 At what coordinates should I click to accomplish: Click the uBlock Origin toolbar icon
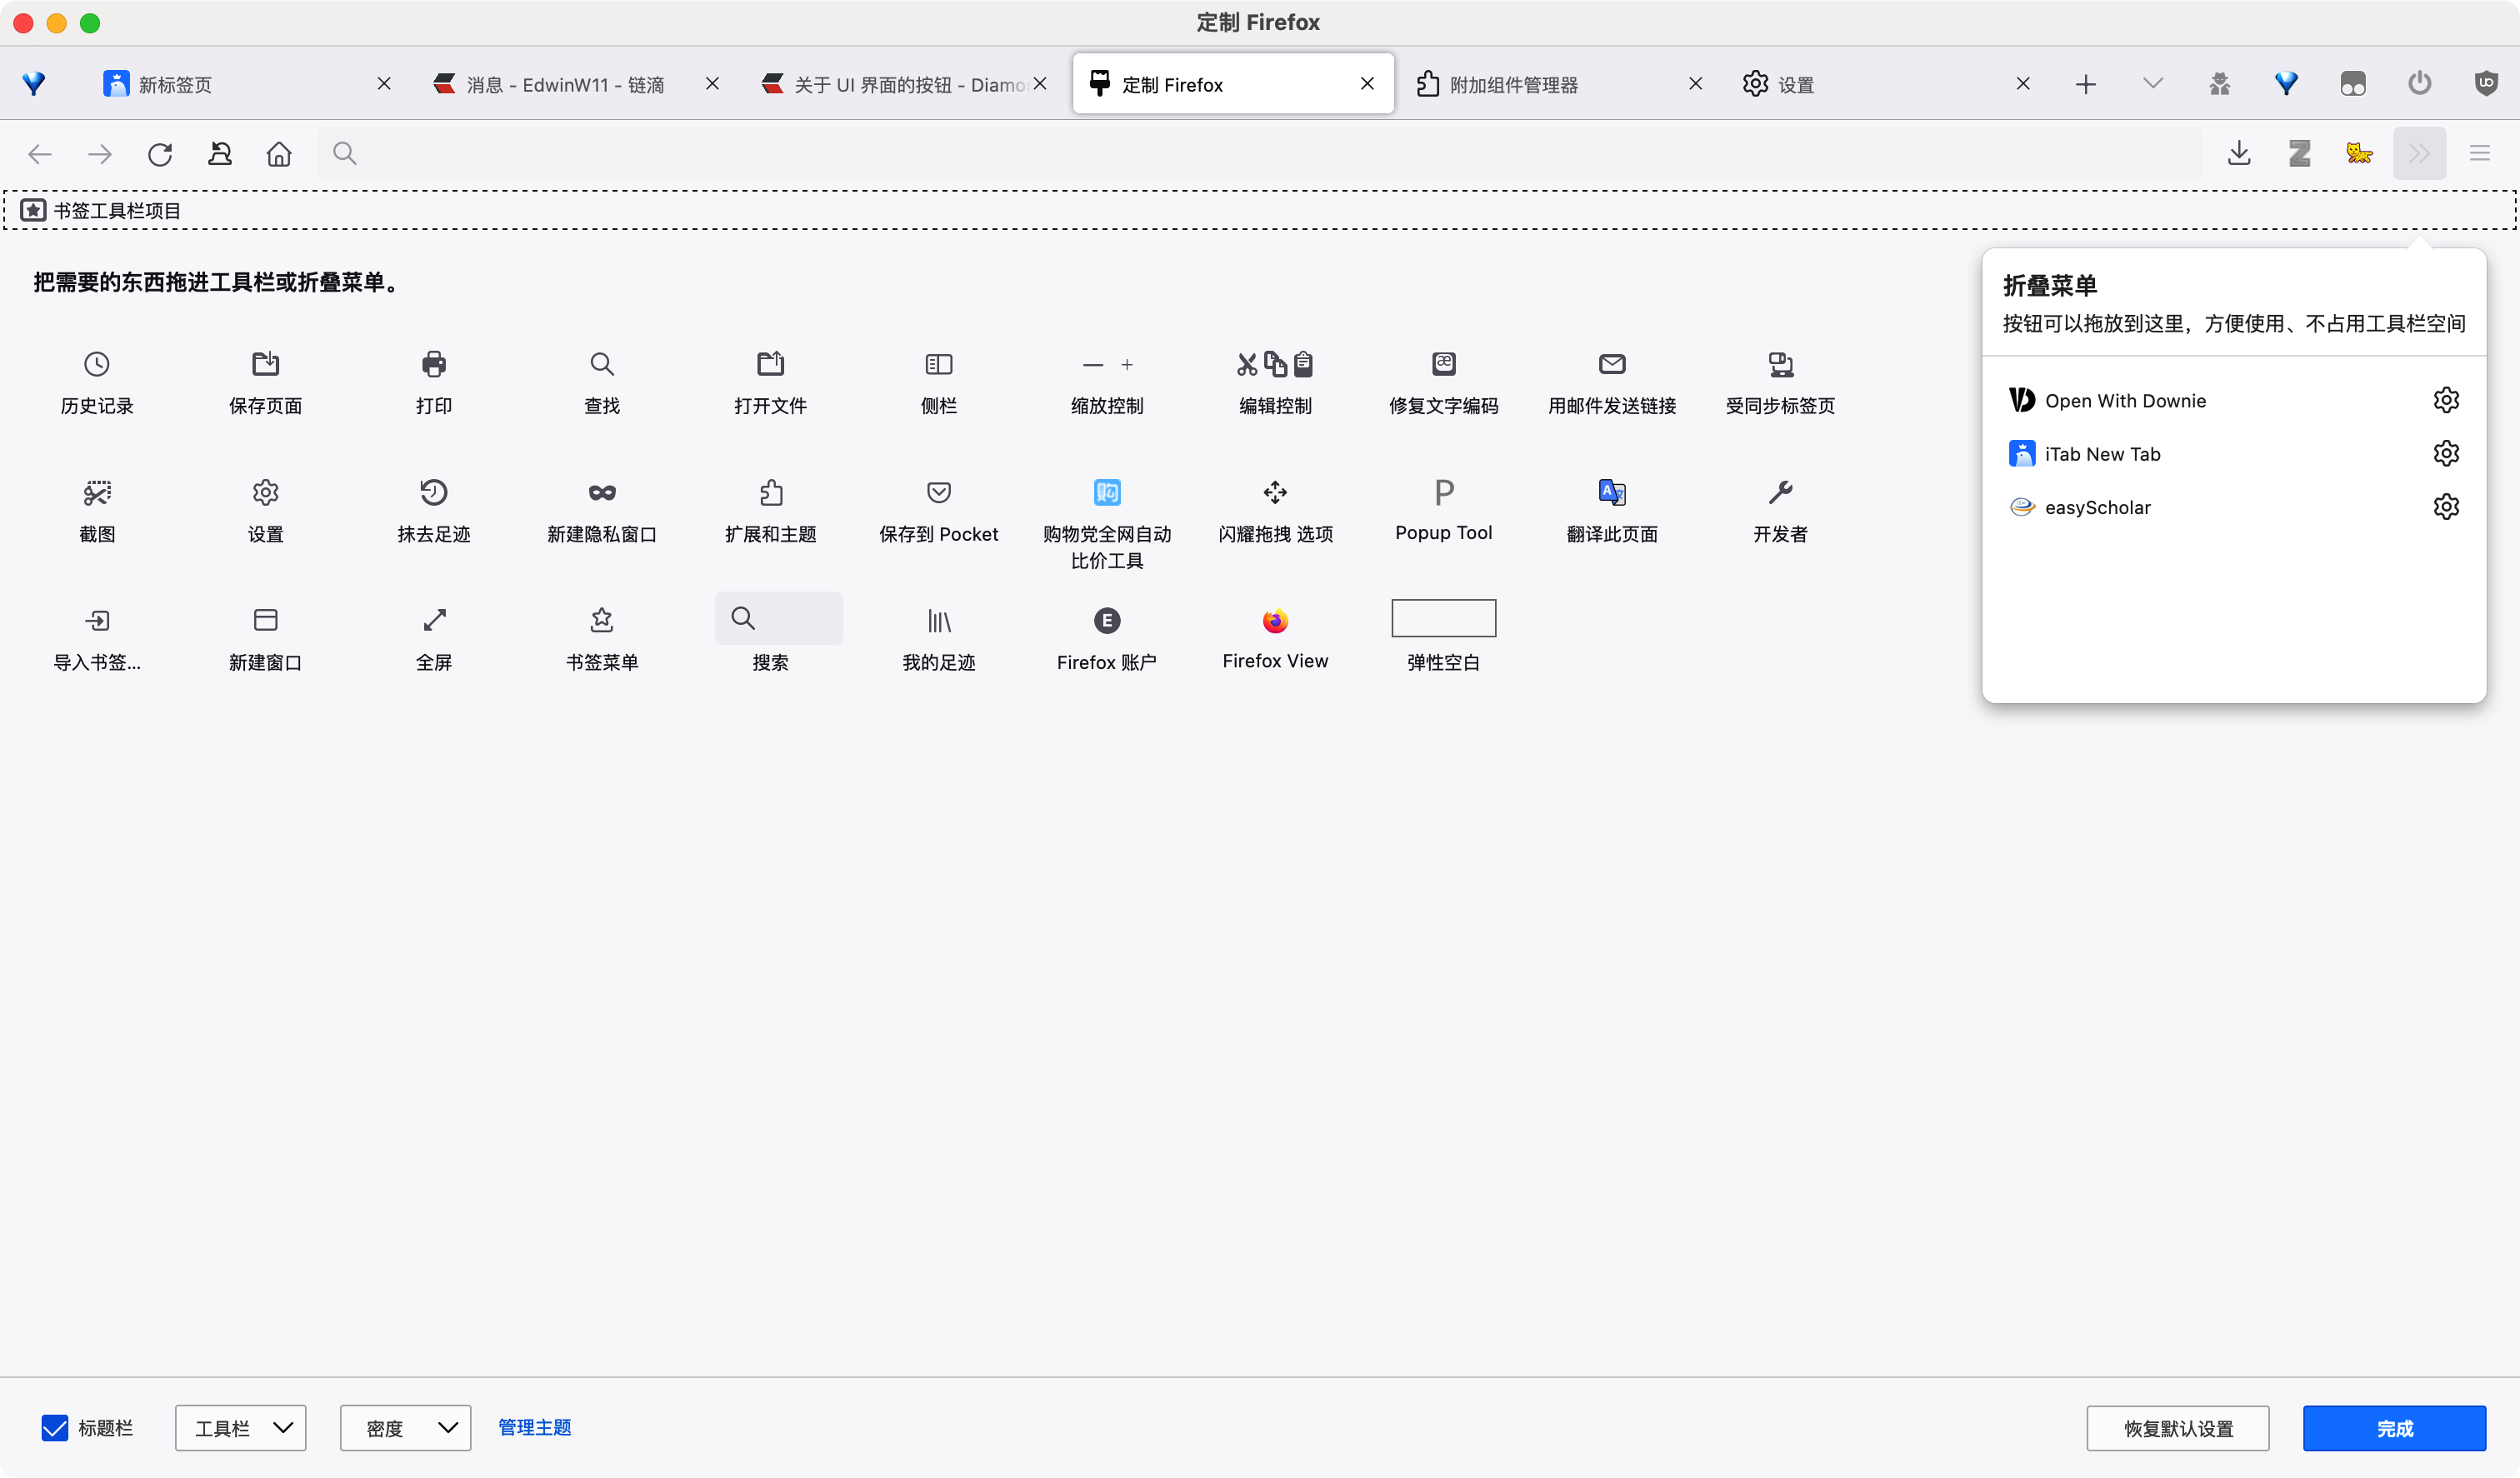click(2487, 83)
